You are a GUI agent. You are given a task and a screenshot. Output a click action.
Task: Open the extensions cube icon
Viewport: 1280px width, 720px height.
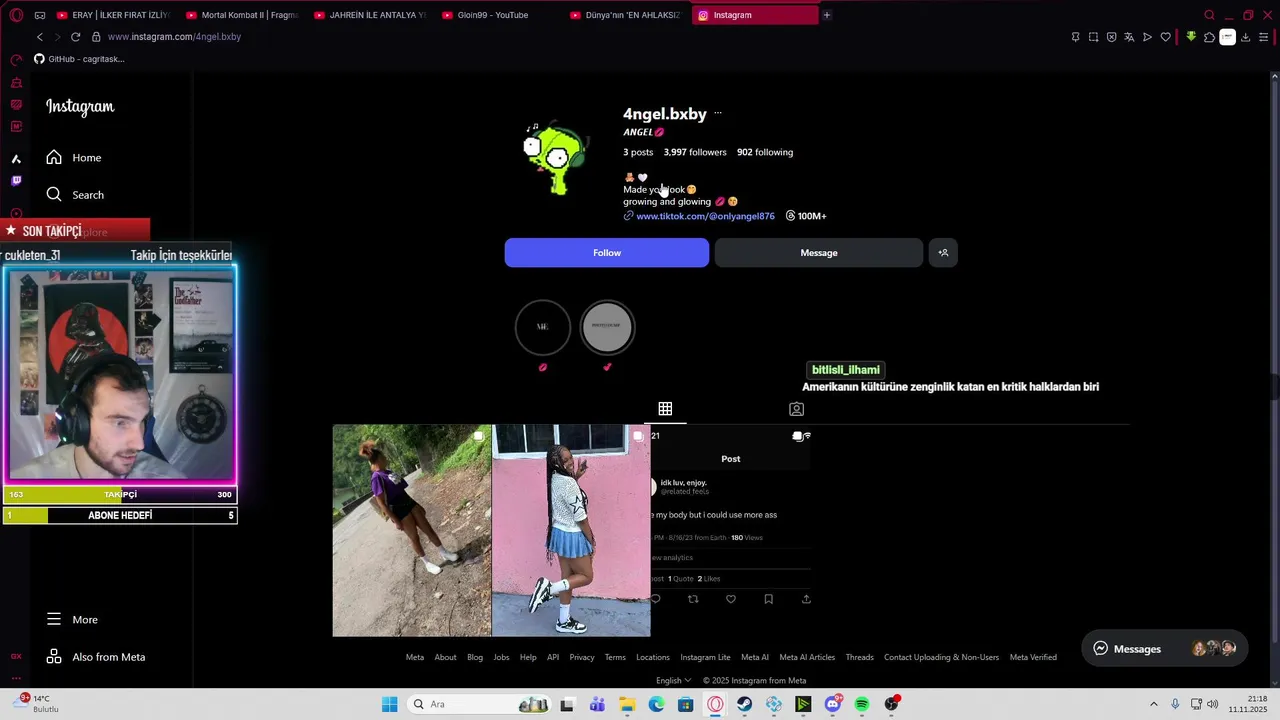[1209, 37]
